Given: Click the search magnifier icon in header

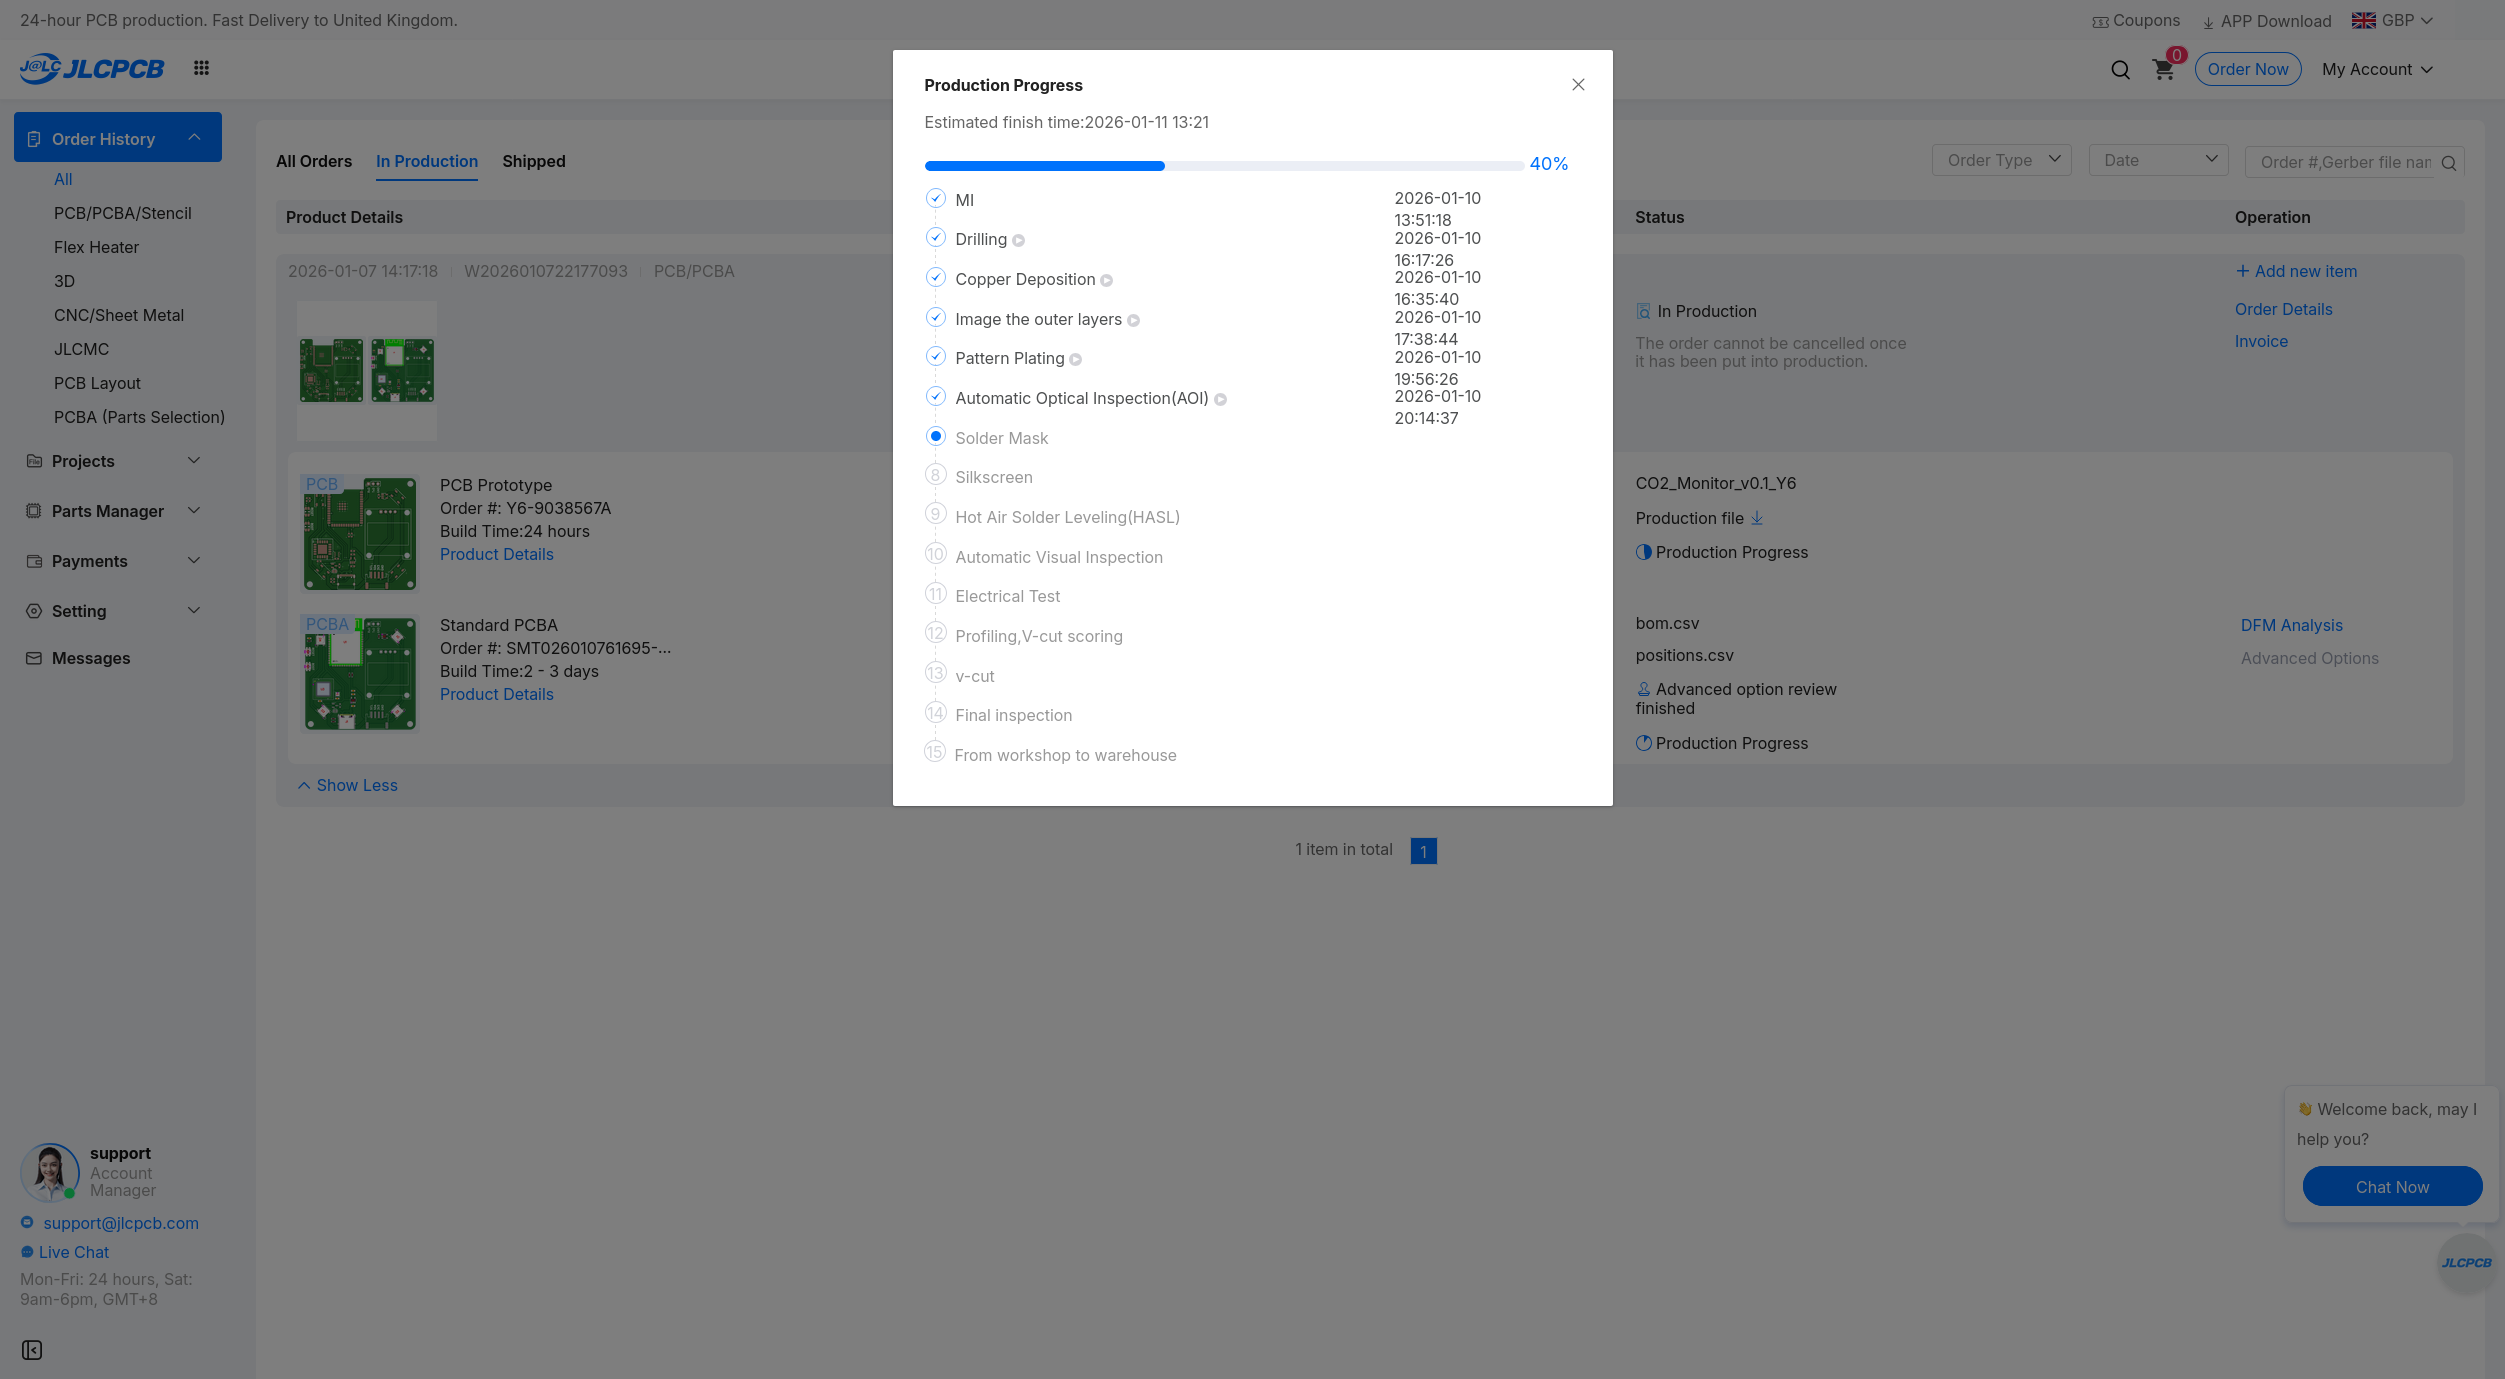Looking at the screenshot, I should coord(2120,69).
